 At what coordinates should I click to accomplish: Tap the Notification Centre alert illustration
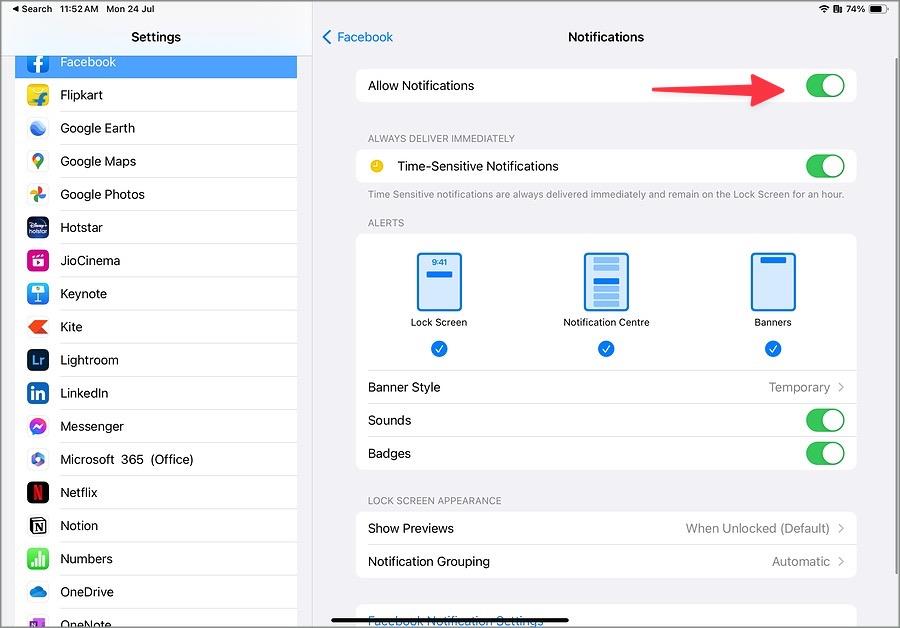pos(606,282)
